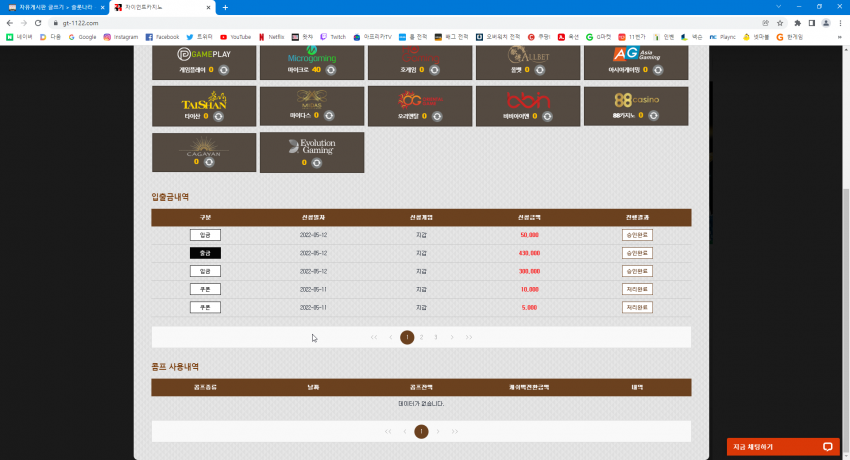
Task: Refresh the Midas balance
Action: tap(329, 115)
